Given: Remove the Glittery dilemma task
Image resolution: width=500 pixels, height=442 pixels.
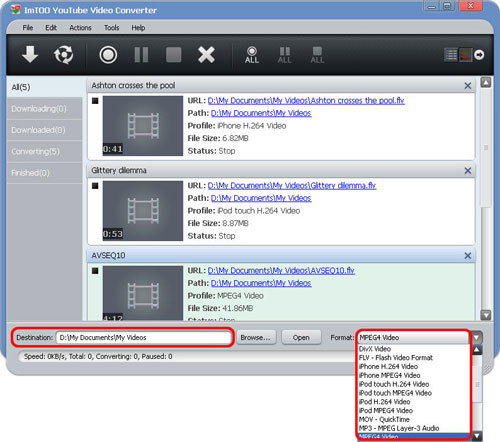Looking at the screenshot, I should pyautogui.click(x=468, y=171).
